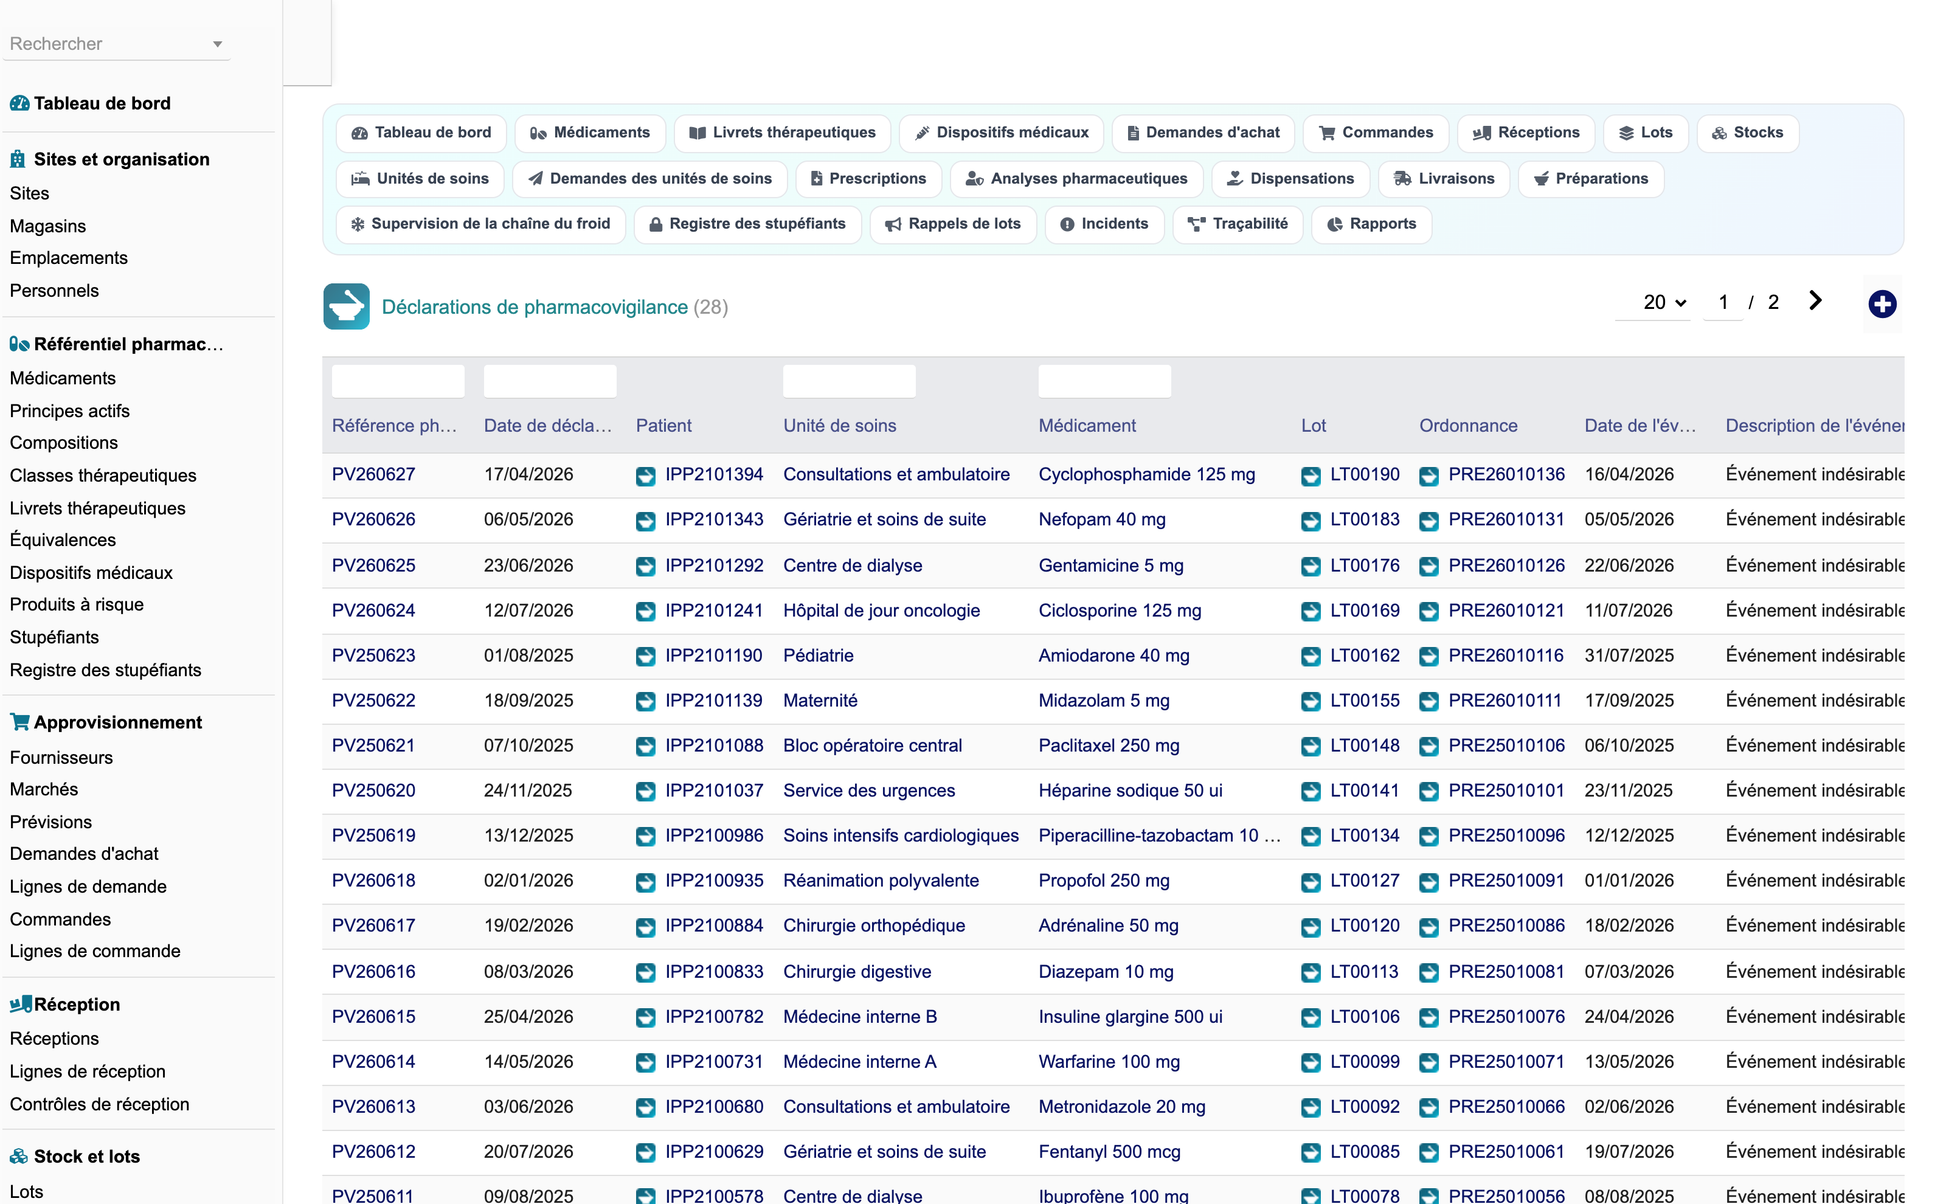
Task: Open prescription icon next to PRE25010091
Action: click(x=1429, y=882)
